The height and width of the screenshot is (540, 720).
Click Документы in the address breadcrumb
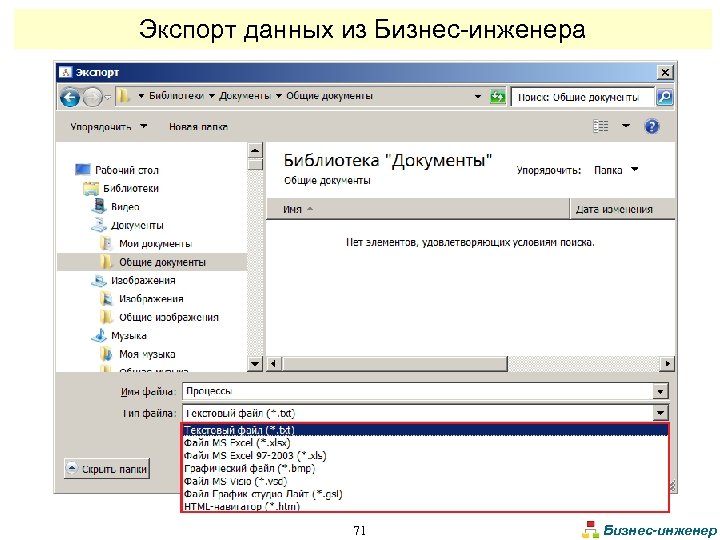[245, 96]
